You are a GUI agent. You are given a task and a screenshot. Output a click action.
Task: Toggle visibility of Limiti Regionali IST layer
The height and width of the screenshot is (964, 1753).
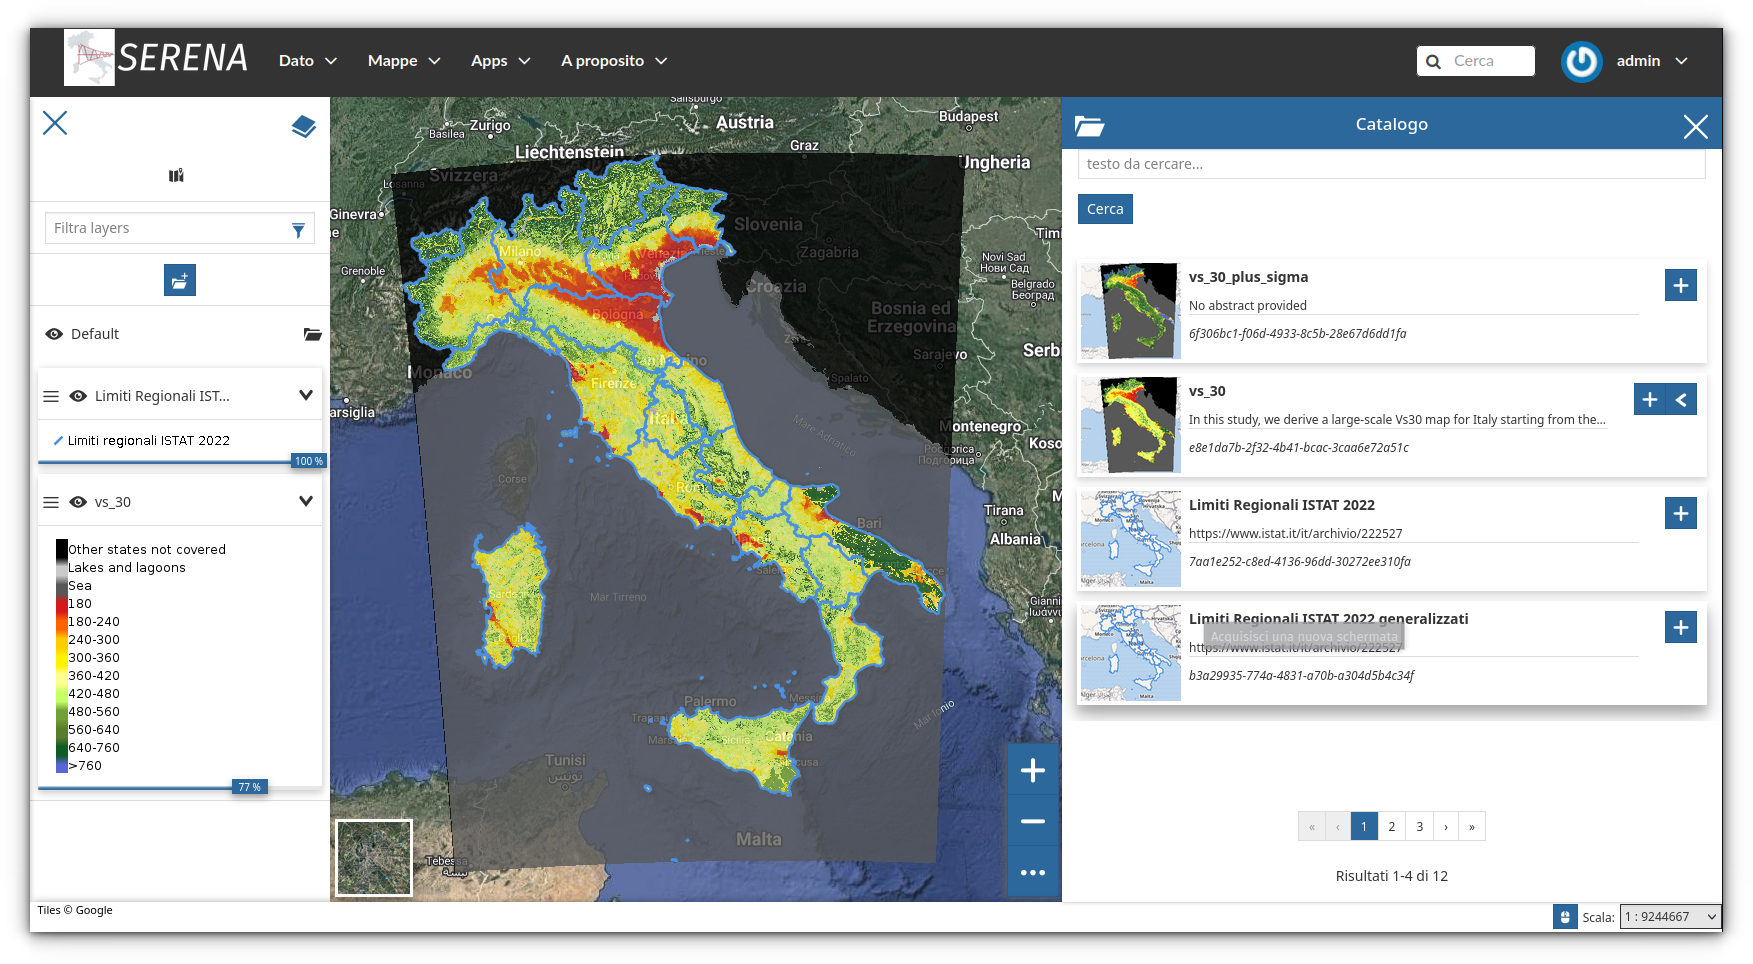[78, 396]
